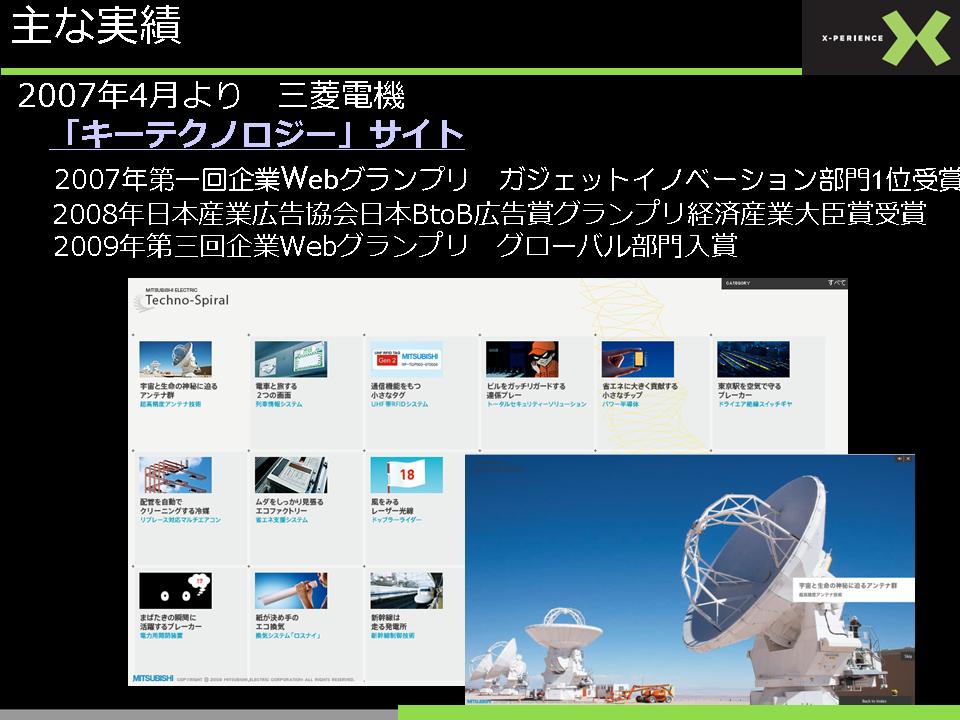Click the Tokyo station night rails thumbnail
Screen dimensions: 960x720
[754, 359]
